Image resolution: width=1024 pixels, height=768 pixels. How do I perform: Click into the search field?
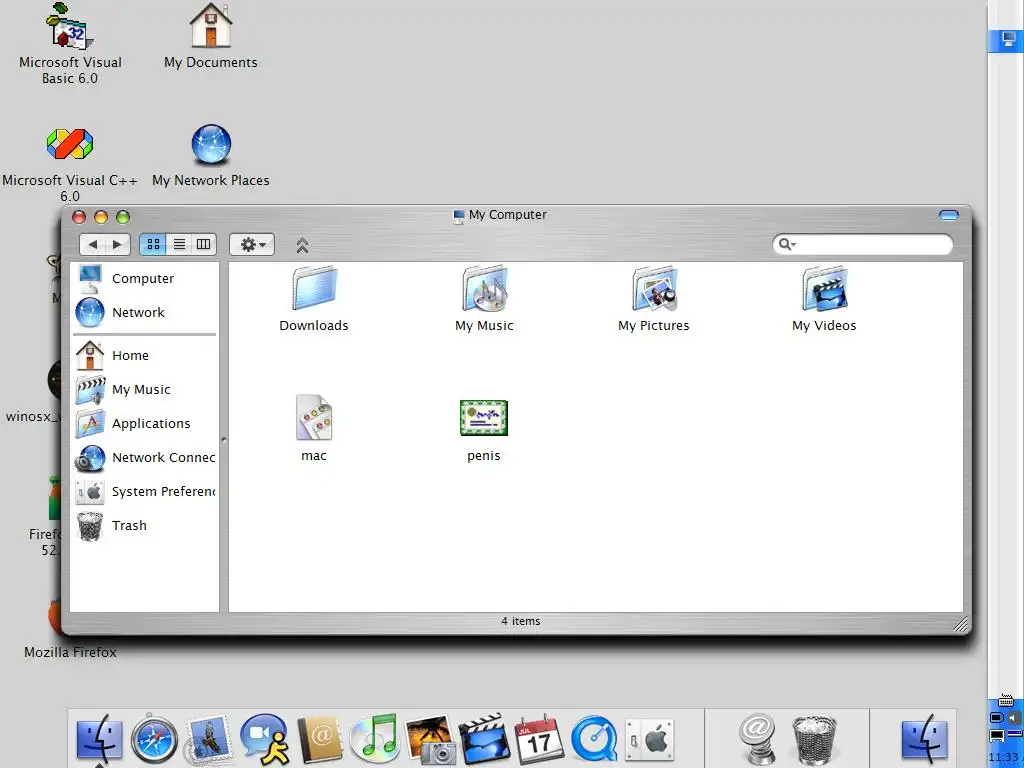point(862,244)
